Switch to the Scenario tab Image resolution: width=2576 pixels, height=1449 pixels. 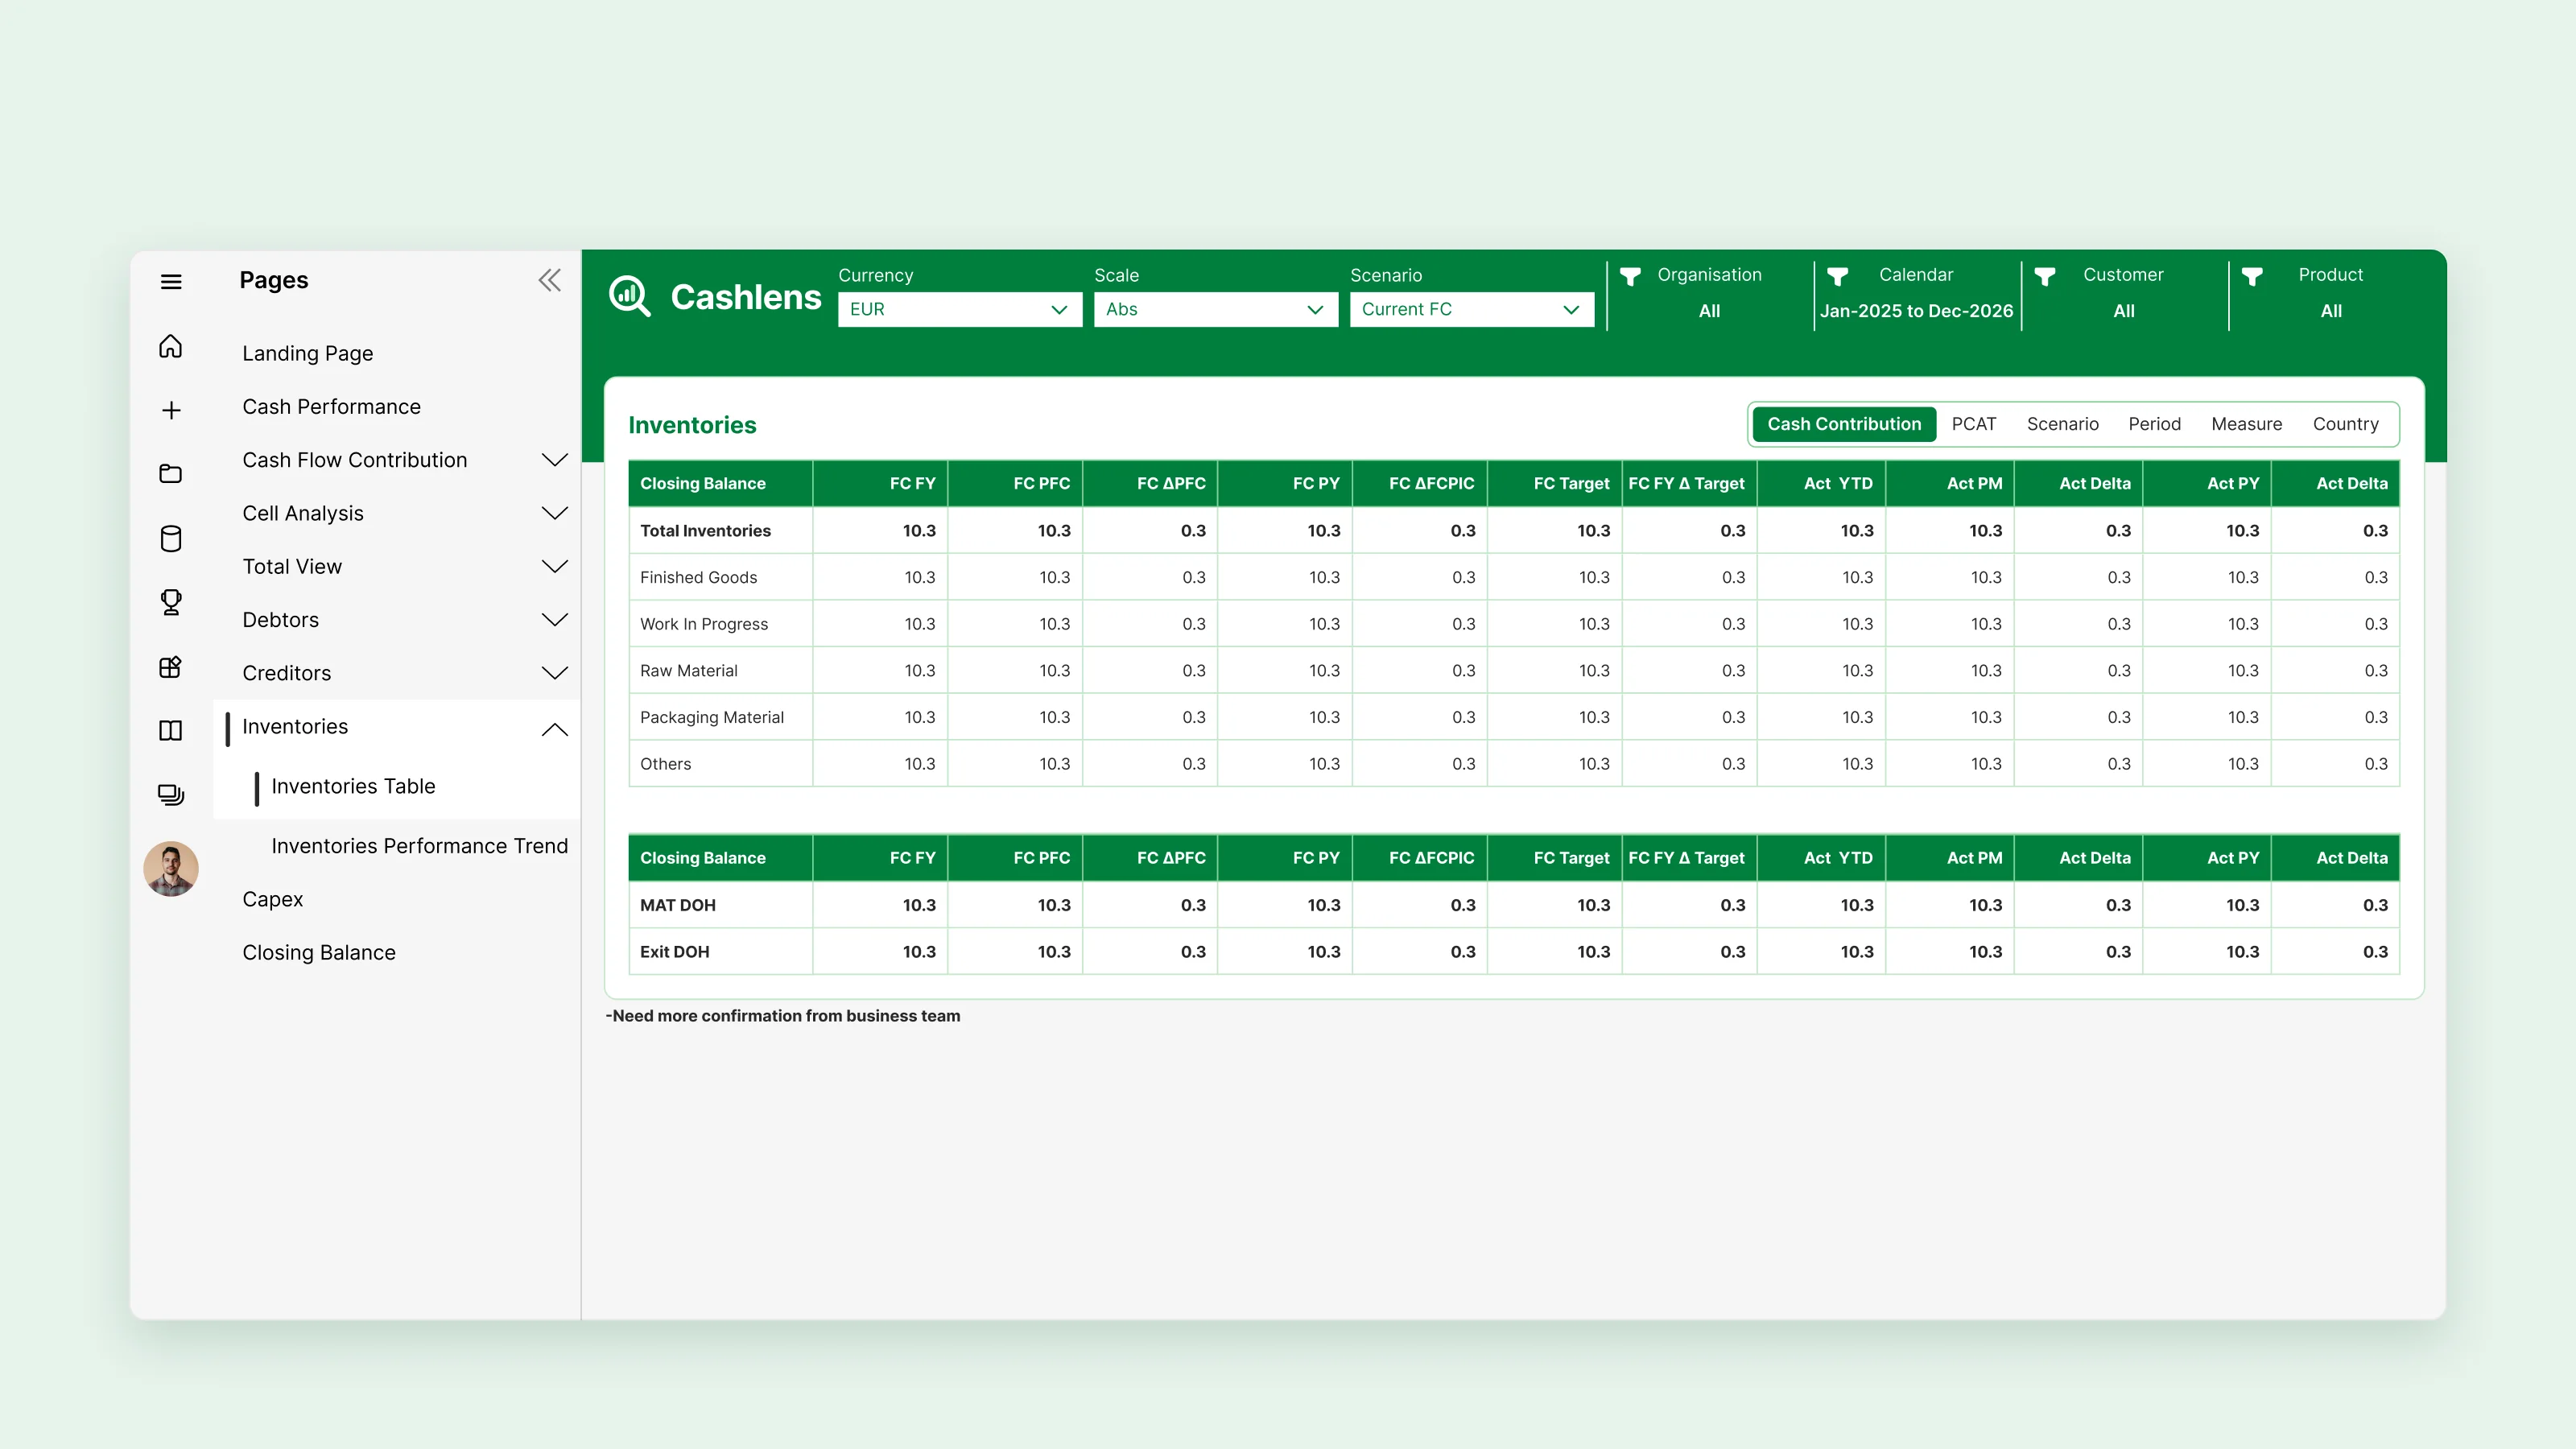pos(2062,424)
